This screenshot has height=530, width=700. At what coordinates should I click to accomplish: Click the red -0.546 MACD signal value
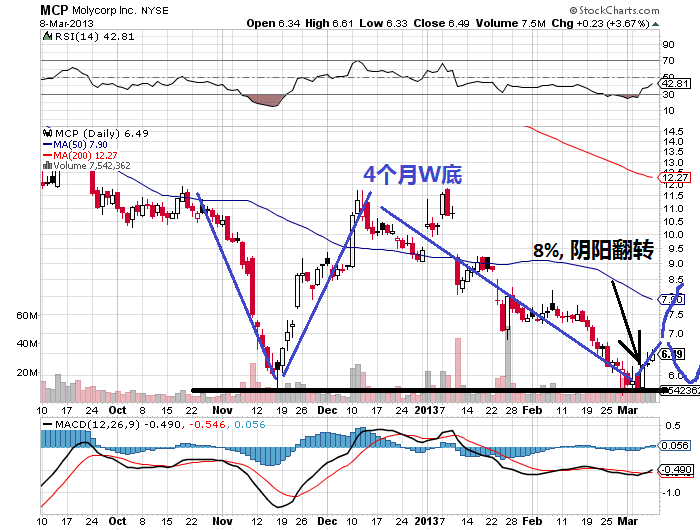(207, 424)
